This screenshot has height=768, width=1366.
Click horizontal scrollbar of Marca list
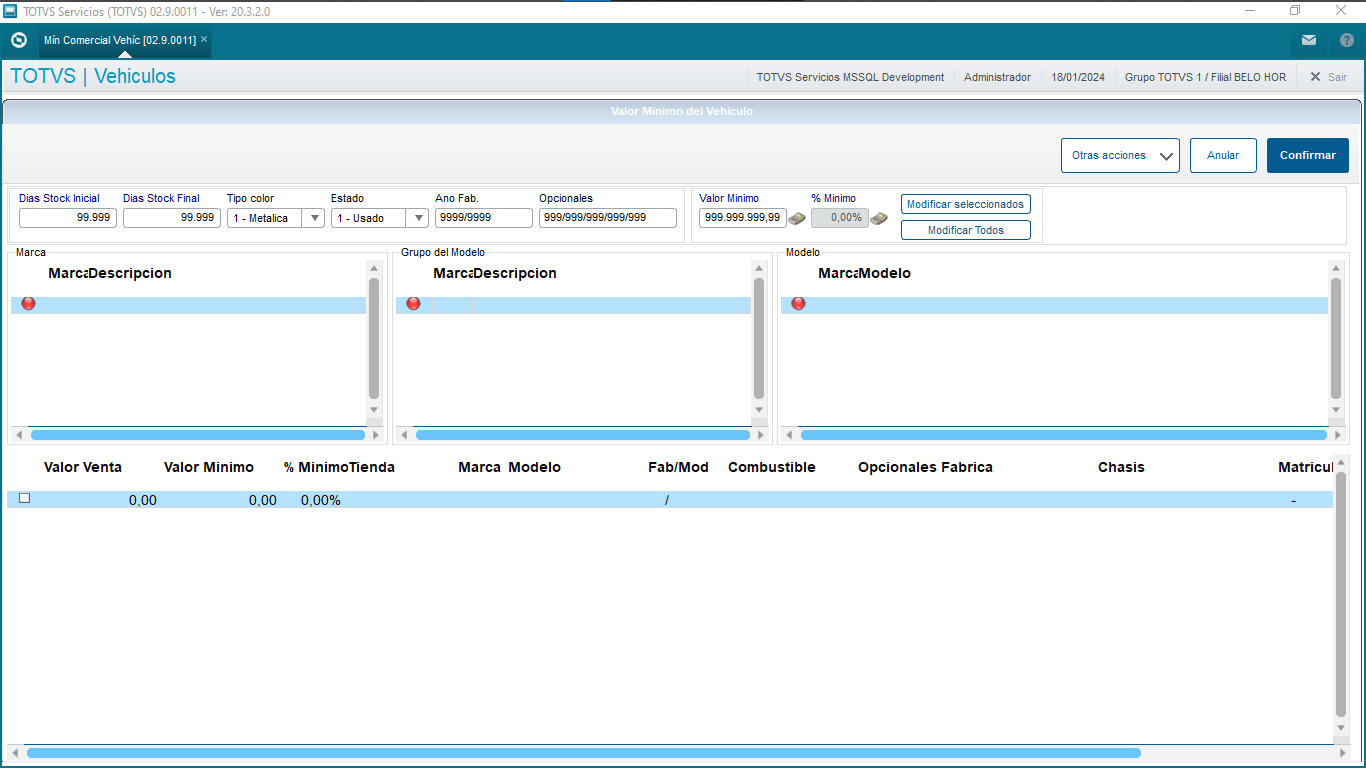point(198,435)
